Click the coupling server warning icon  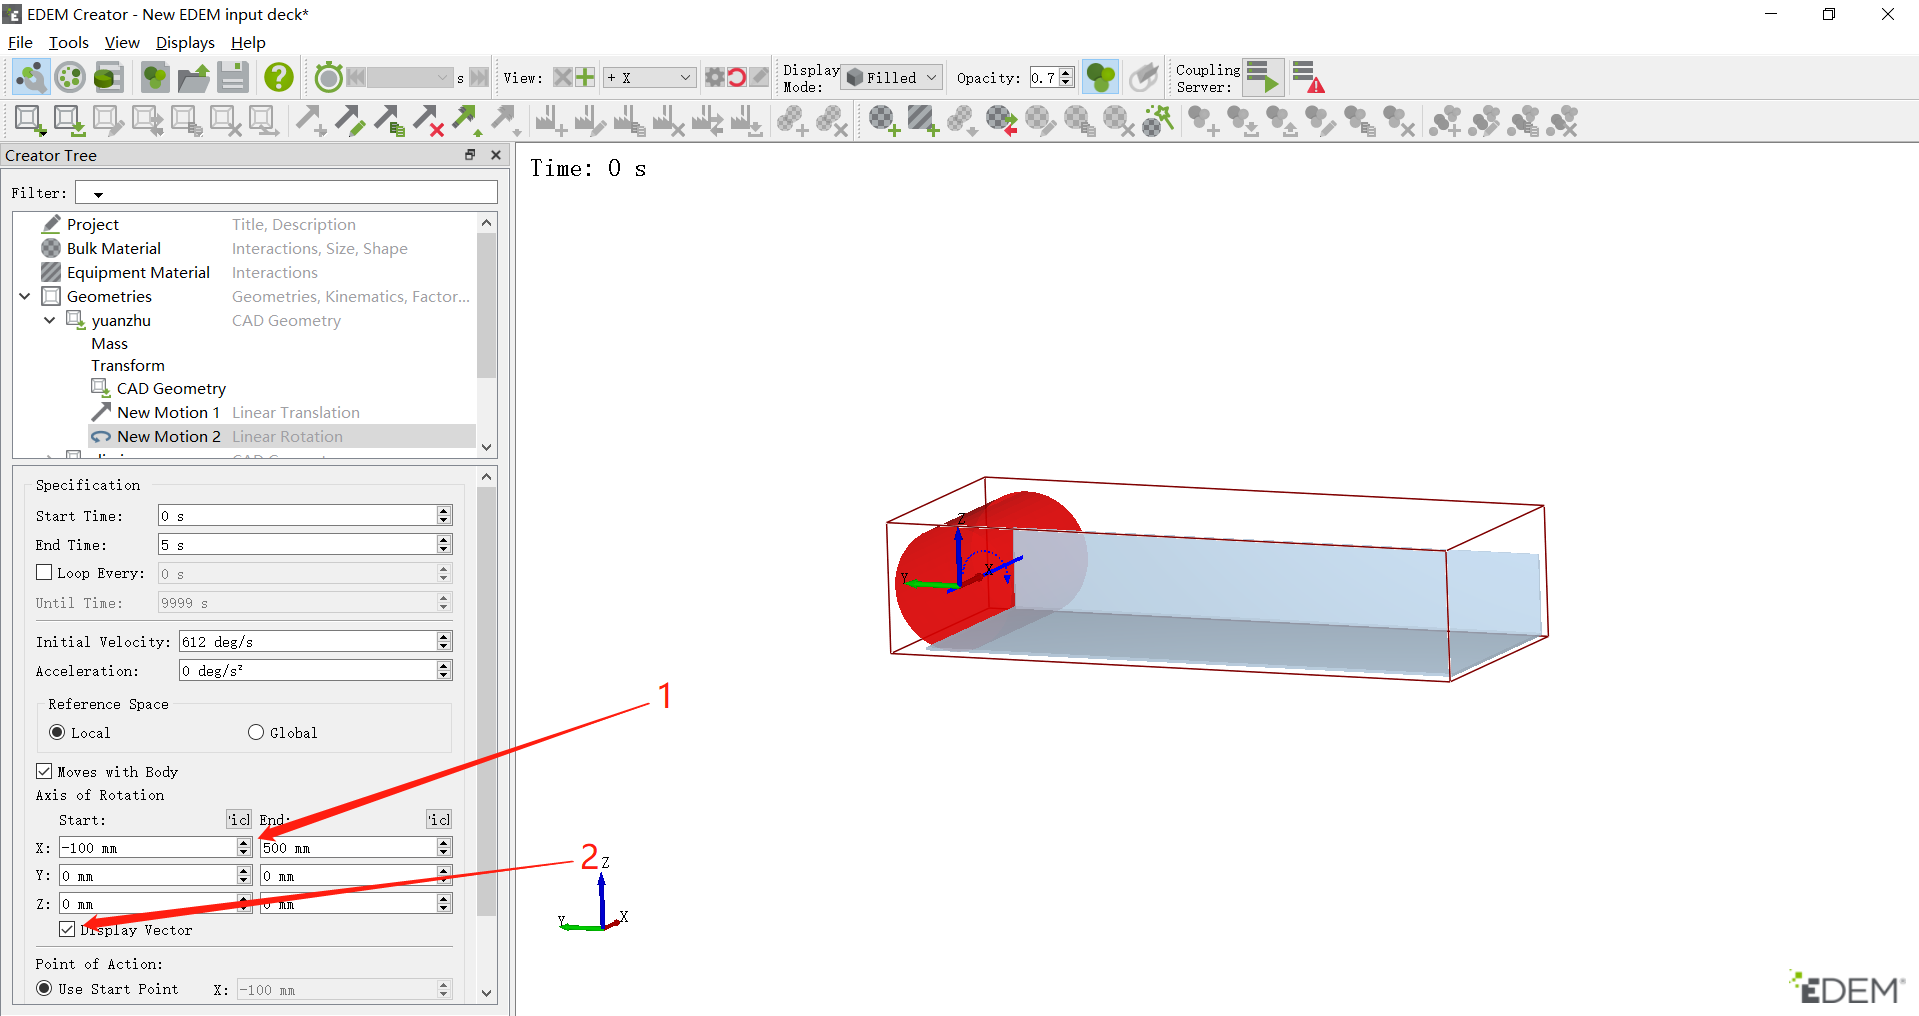click(x=1308, y=77)
